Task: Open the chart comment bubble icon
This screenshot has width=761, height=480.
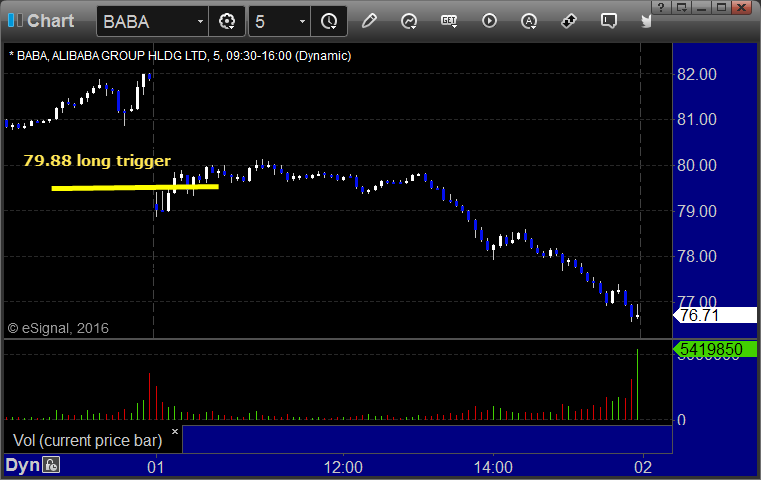Action: pyautogui.click(x=609, y=21)
